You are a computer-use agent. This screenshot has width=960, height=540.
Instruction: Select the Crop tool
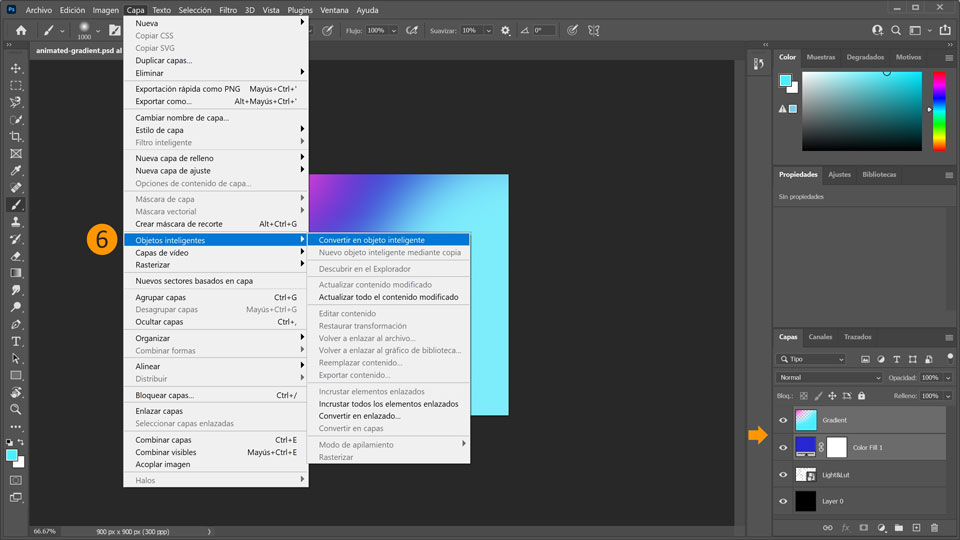[16, 136]
